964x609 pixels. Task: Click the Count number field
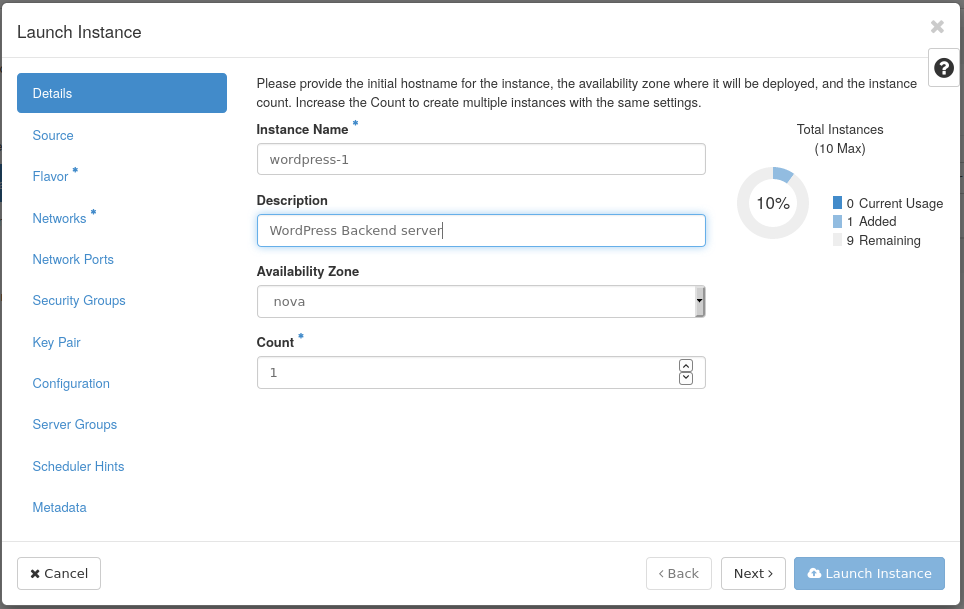[x=465, y=372]
